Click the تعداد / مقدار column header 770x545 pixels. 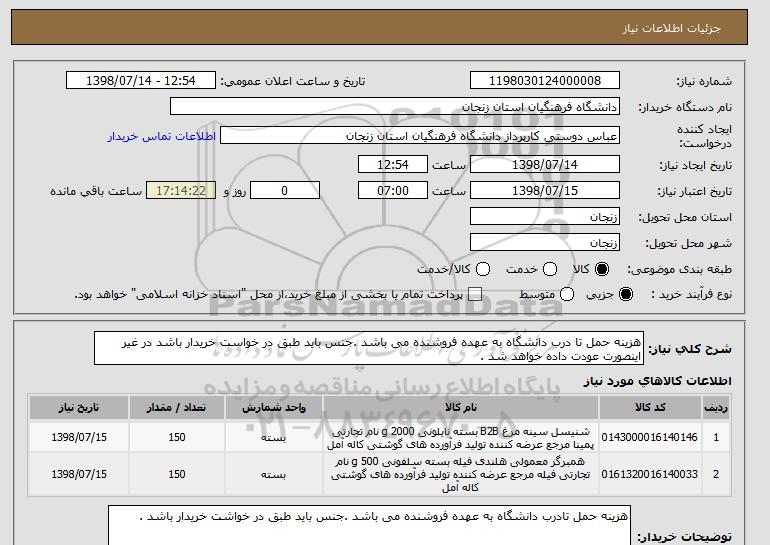coord(177,408)
